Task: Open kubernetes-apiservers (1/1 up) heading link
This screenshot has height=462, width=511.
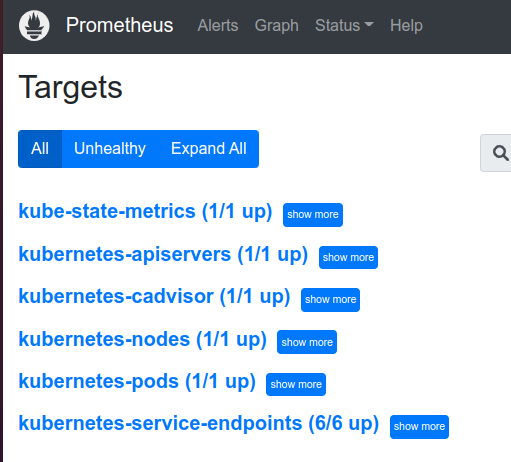Action: [163, 254]
